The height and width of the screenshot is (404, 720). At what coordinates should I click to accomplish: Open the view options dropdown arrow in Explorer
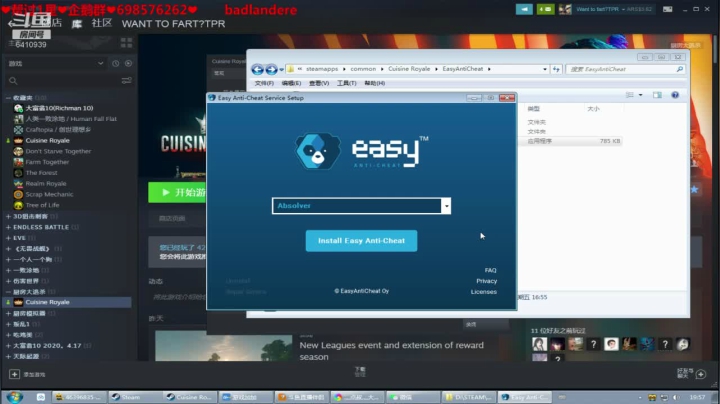pyautogui.click(x=641, y=95)
